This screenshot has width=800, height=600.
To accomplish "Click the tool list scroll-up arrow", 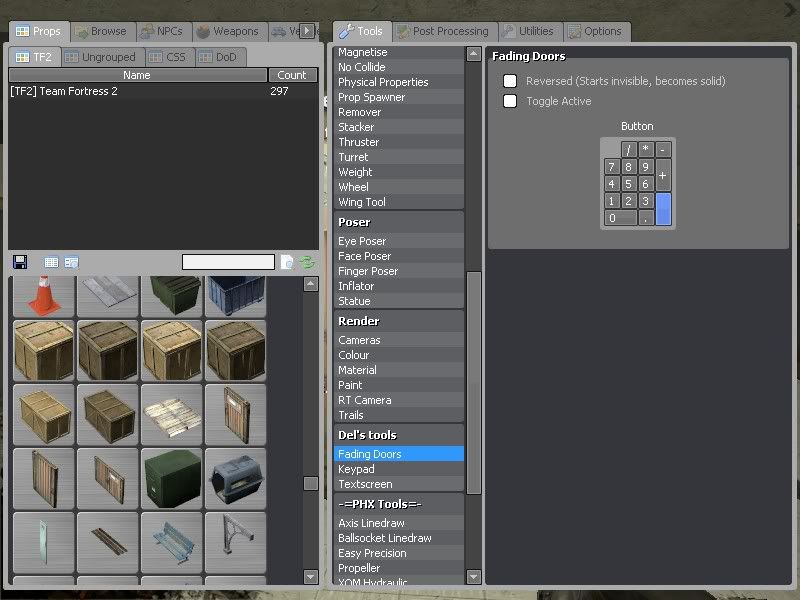I will tap(473, 54).
